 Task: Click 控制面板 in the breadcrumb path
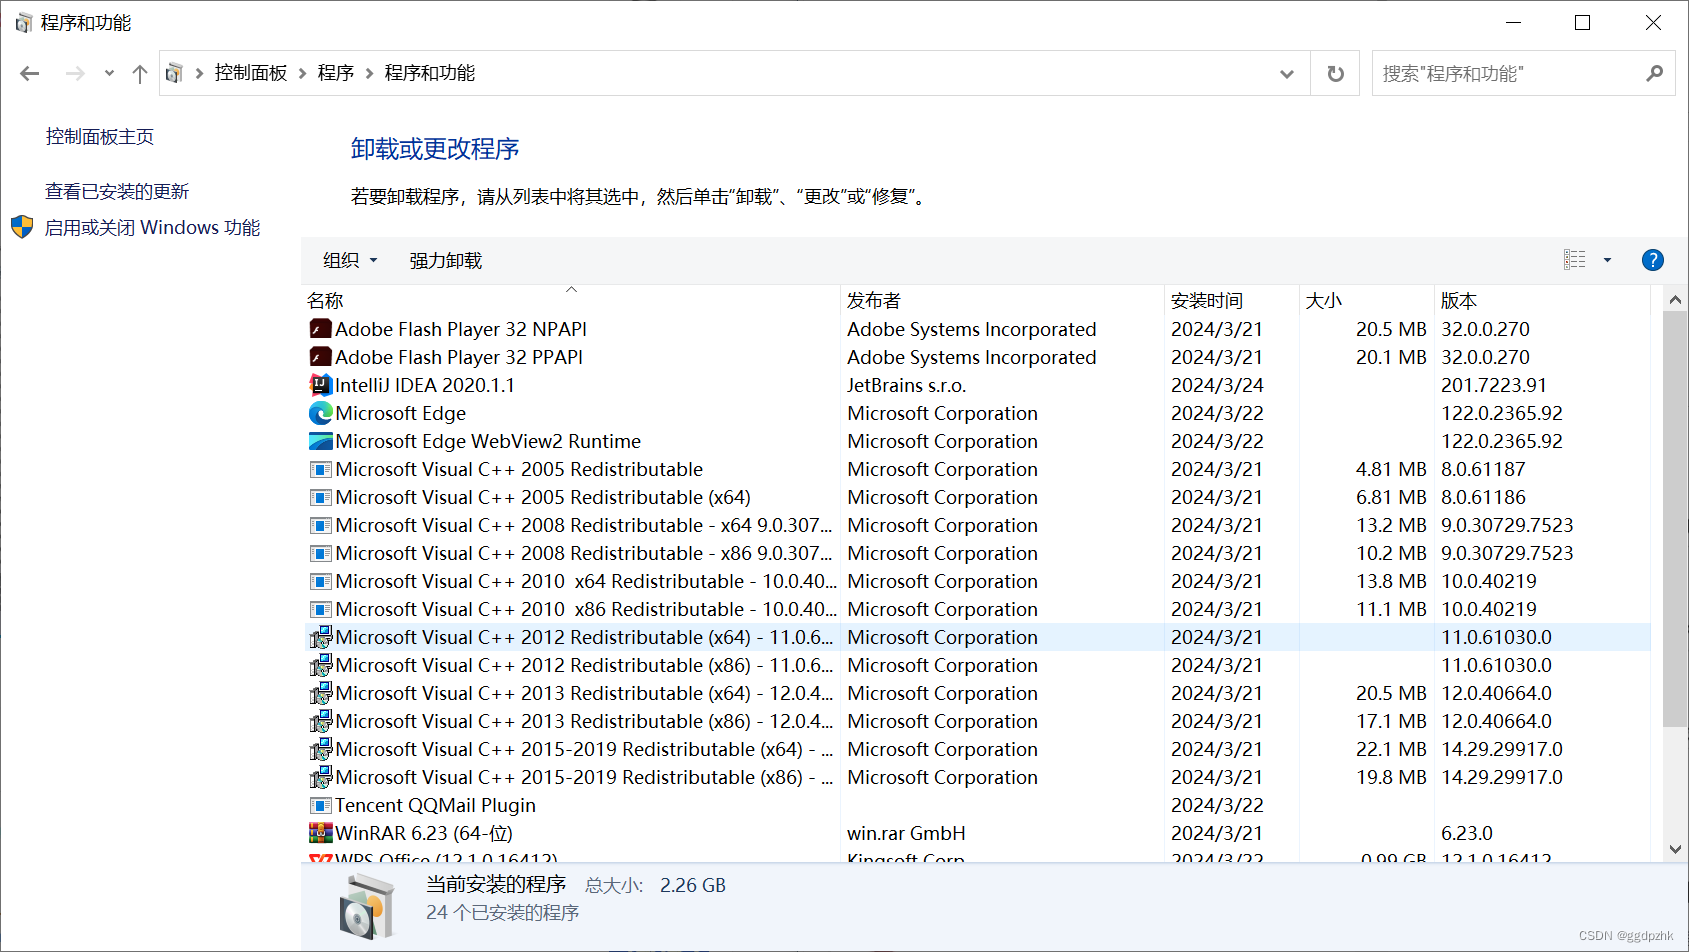click(251, 73)
